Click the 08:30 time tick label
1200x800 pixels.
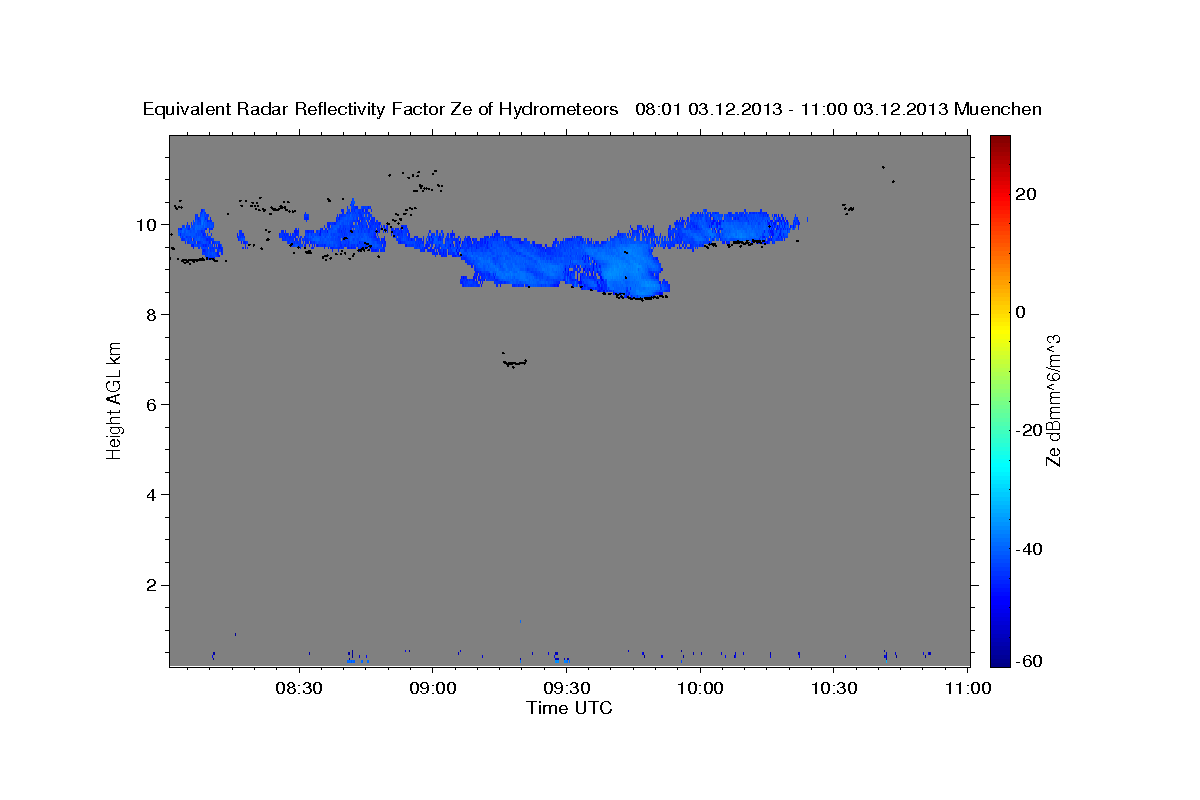pos(299,689)
